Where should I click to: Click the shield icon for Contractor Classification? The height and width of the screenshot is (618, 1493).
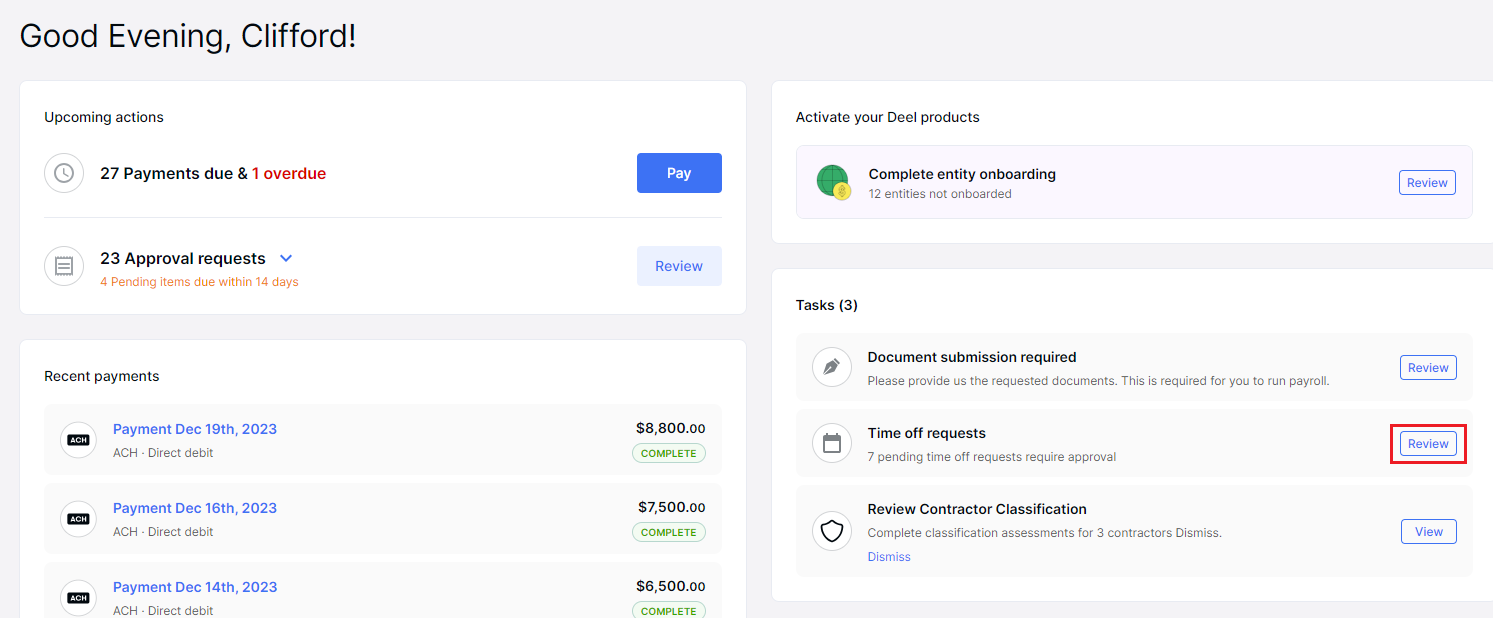832,531
